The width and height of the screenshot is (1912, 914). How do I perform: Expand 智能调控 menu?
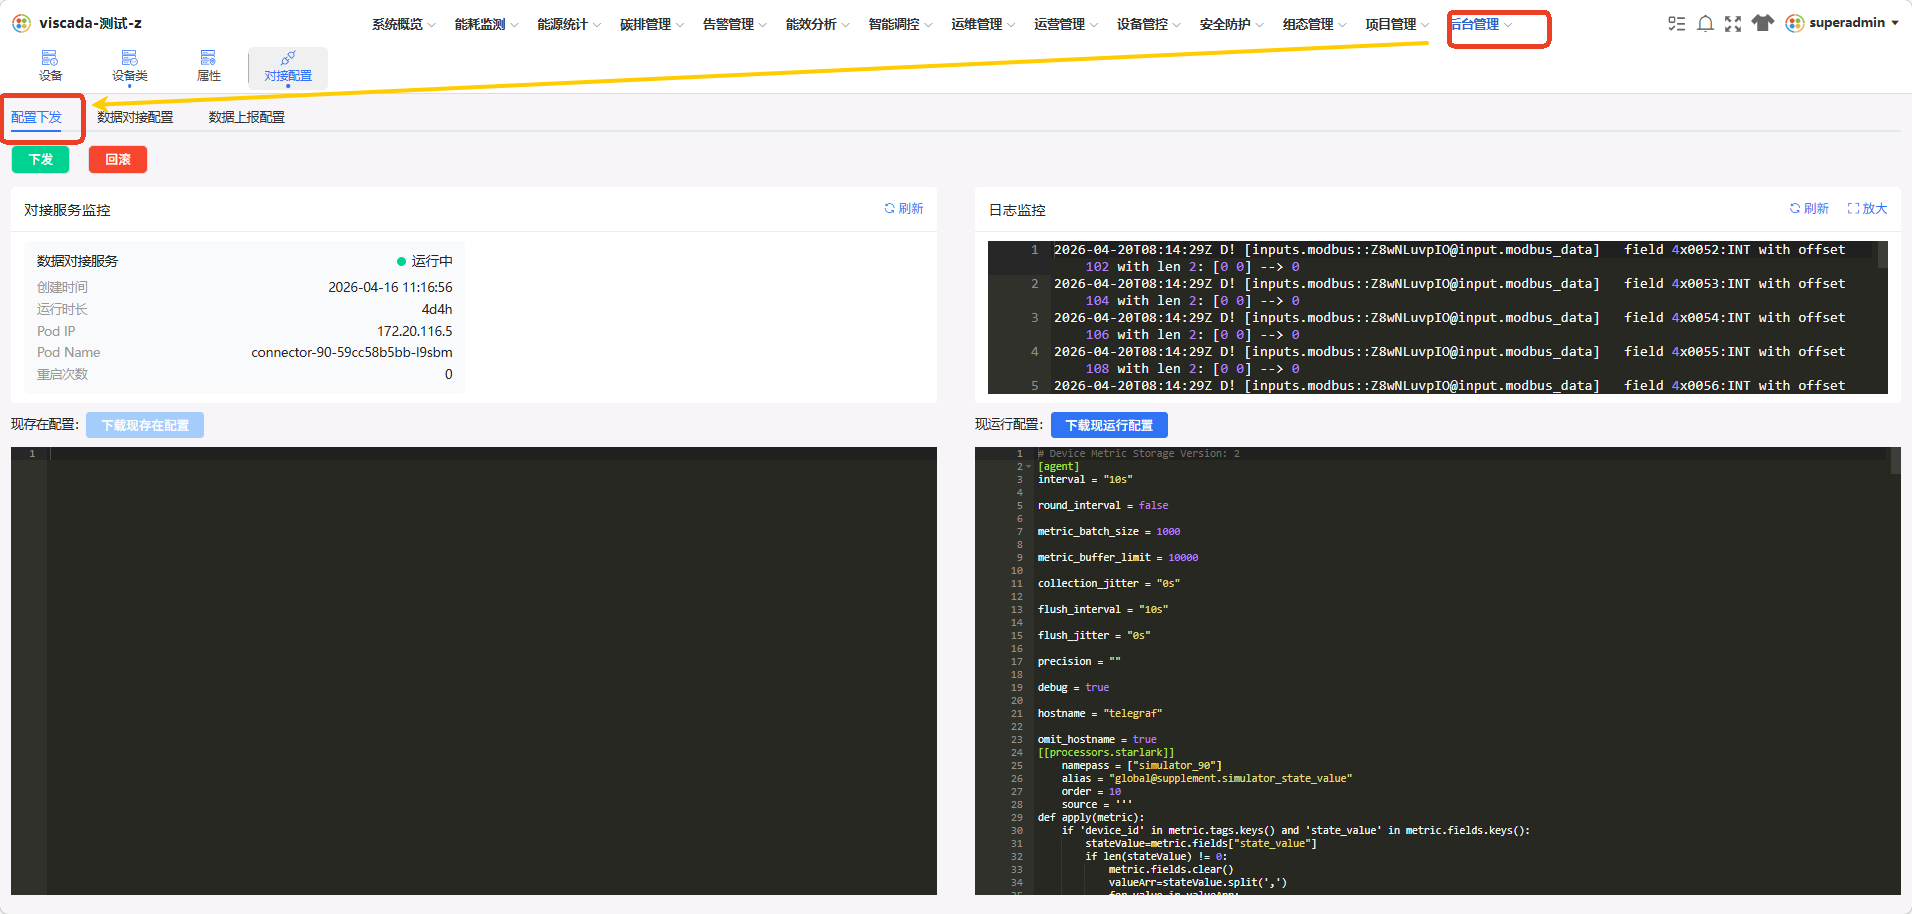(900, 24)
